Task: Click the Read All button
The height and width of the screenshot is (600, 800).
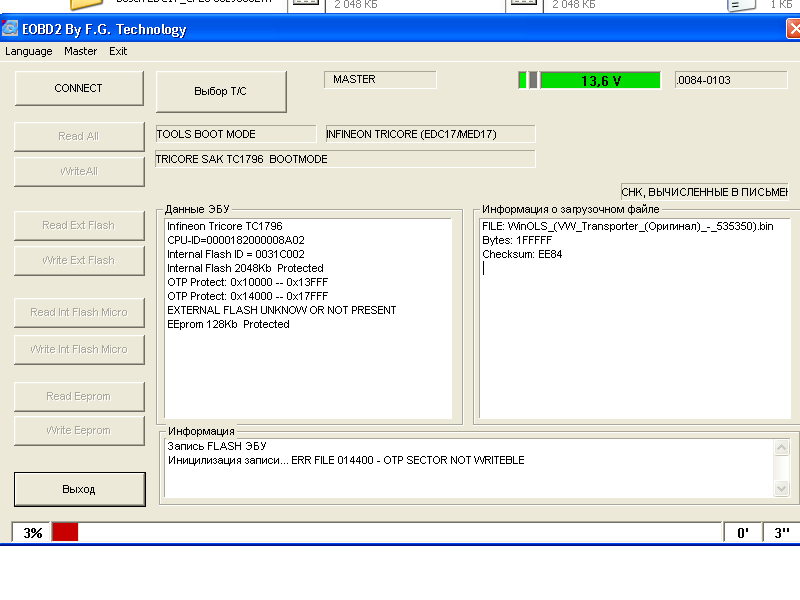Action: [78, 136]
